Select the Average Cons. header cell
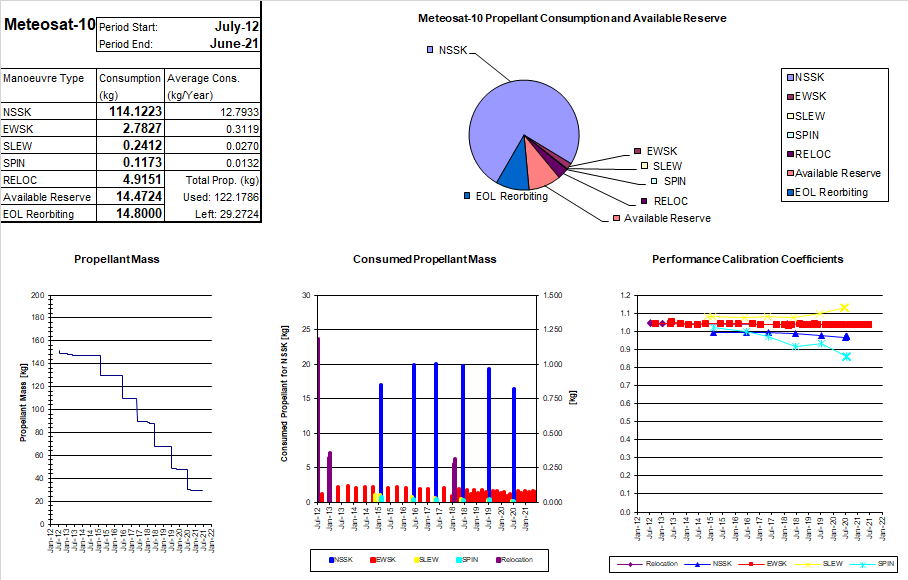The image size is (908, 580). click(x=213, y=86)
